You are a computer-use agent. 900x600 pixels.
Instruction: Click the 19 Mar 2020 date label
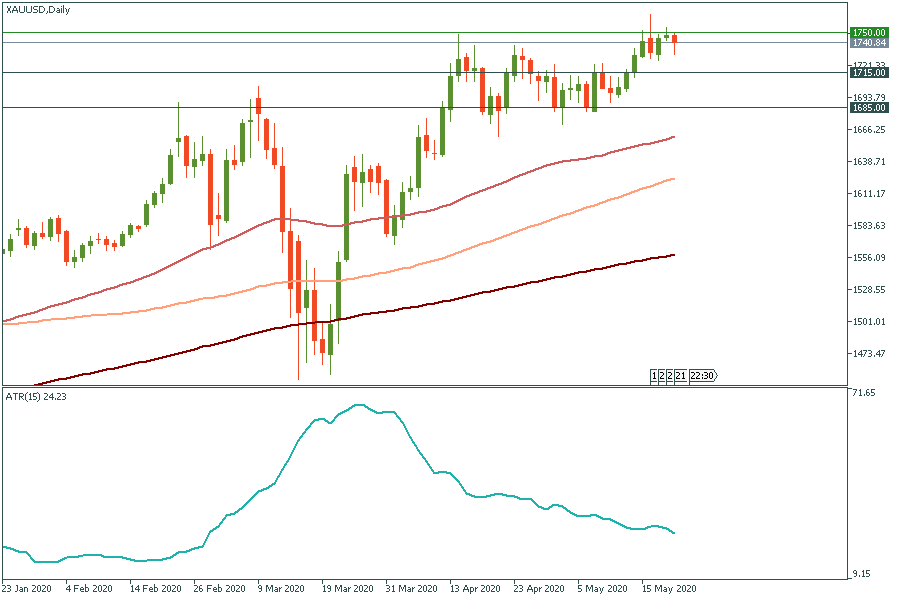[x=345, y=589]
